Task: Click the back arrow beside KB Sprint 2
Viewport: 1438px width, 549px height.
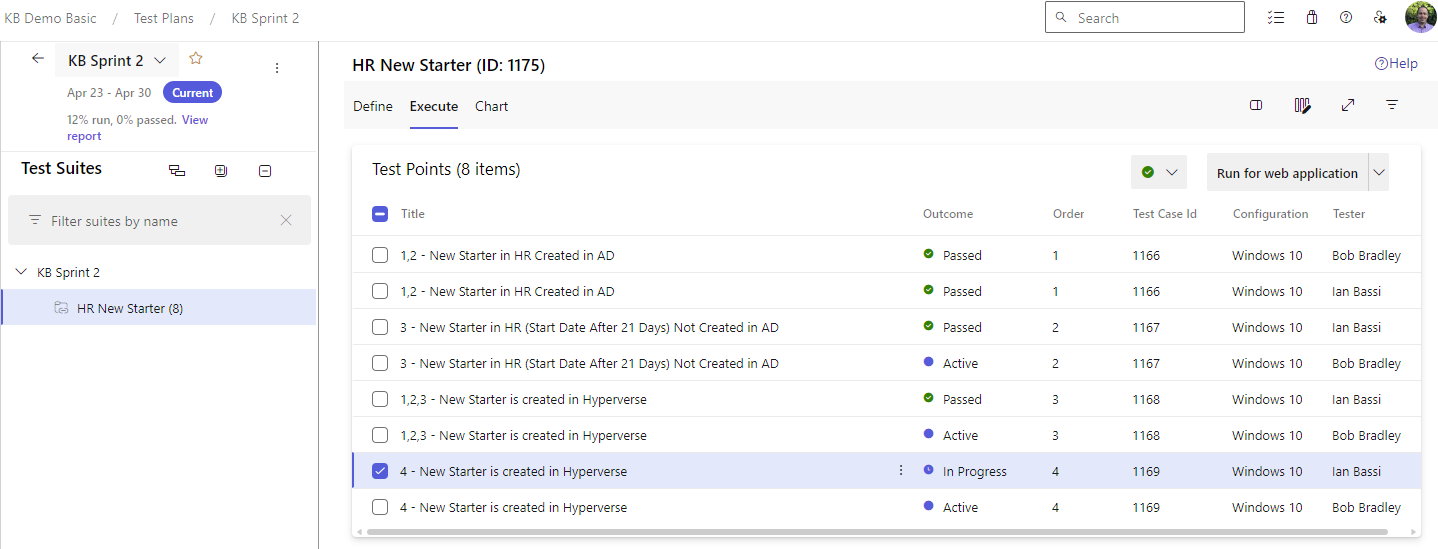Action: 38,59
